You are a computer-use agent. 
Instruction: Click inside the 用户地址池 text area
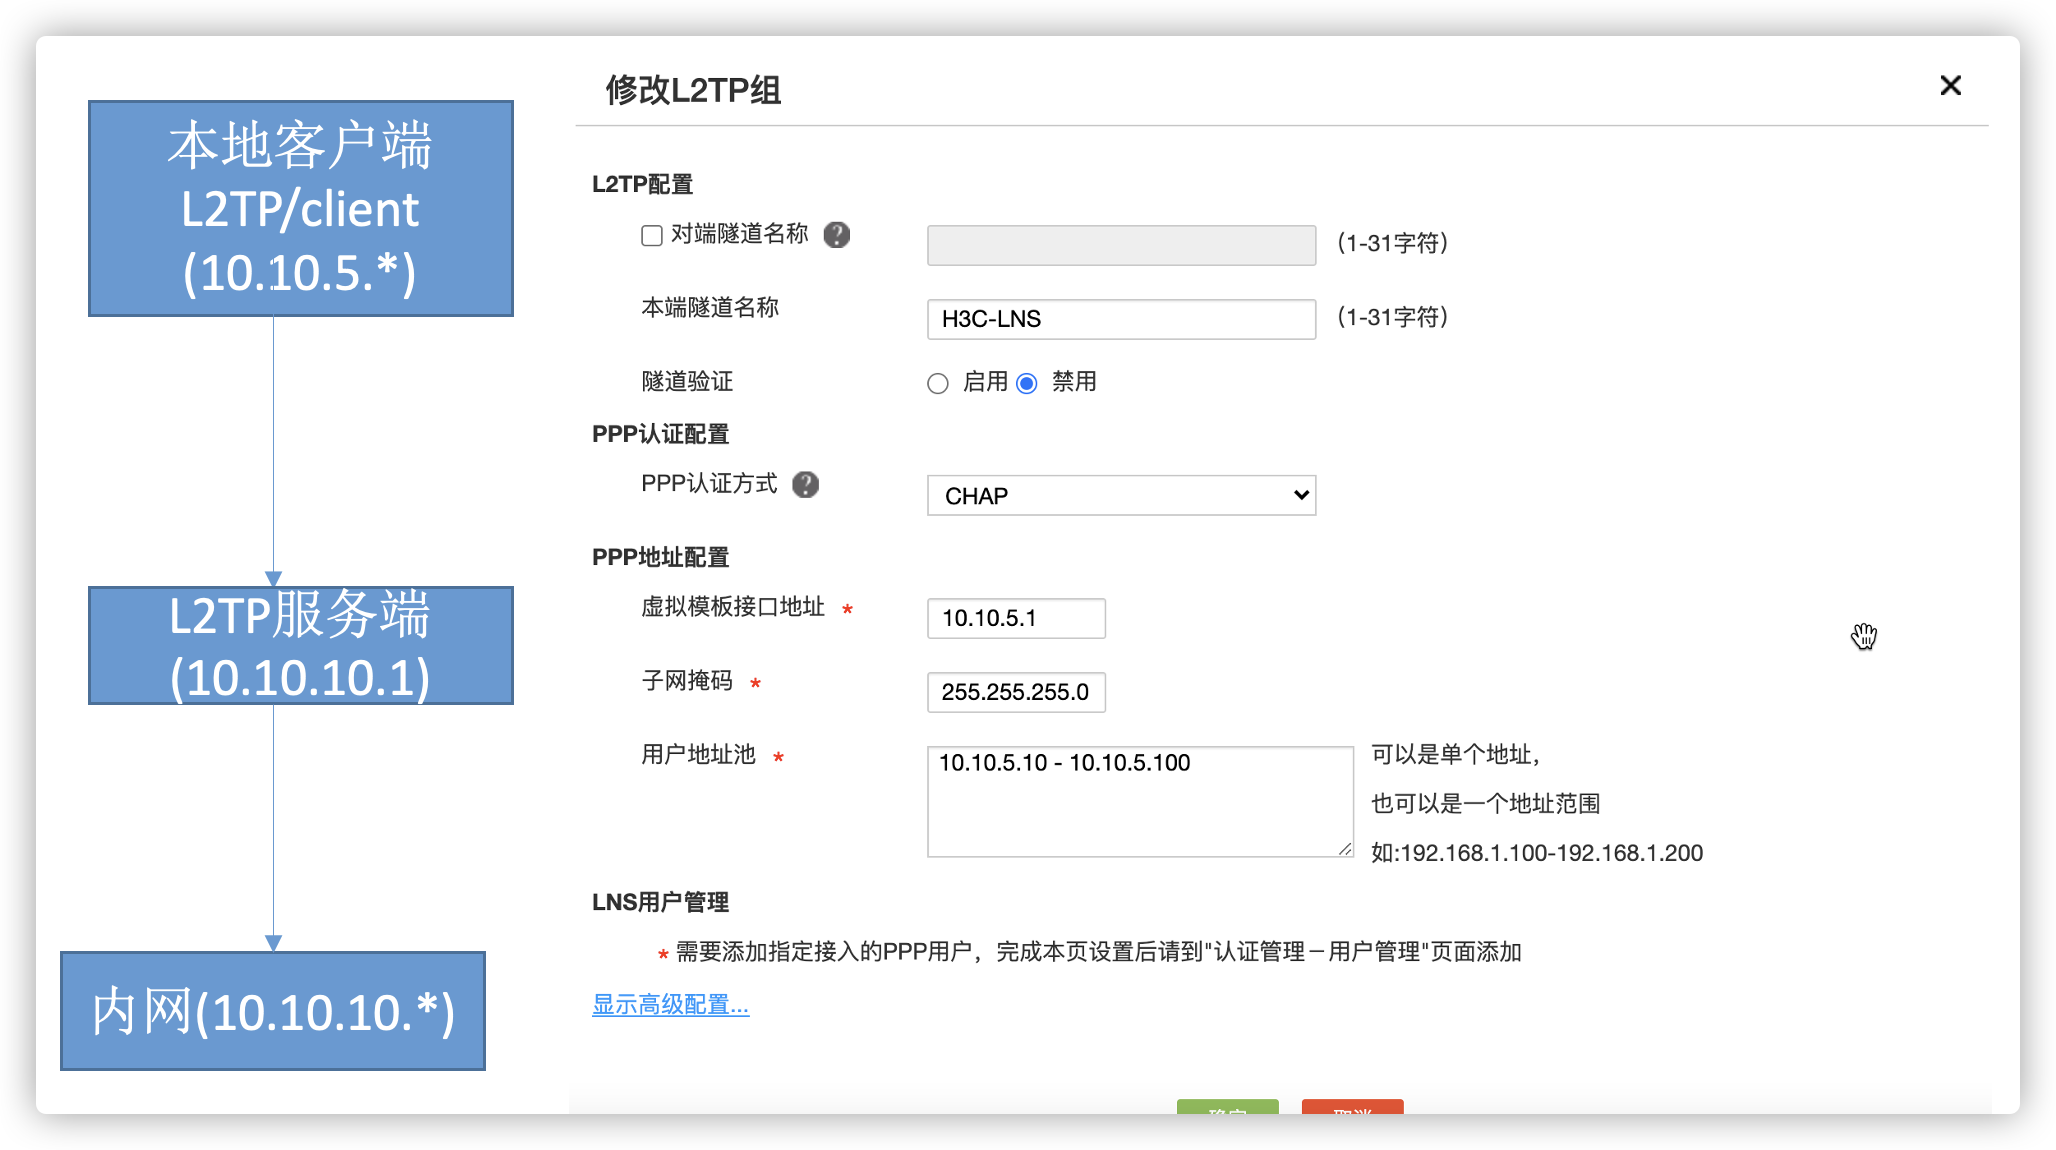coord(1139,802)
